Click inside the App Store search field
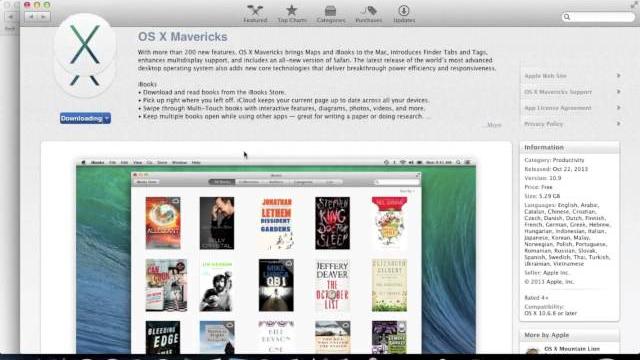Viewport: 640px width, 360px height. click(x=598, y=17)
